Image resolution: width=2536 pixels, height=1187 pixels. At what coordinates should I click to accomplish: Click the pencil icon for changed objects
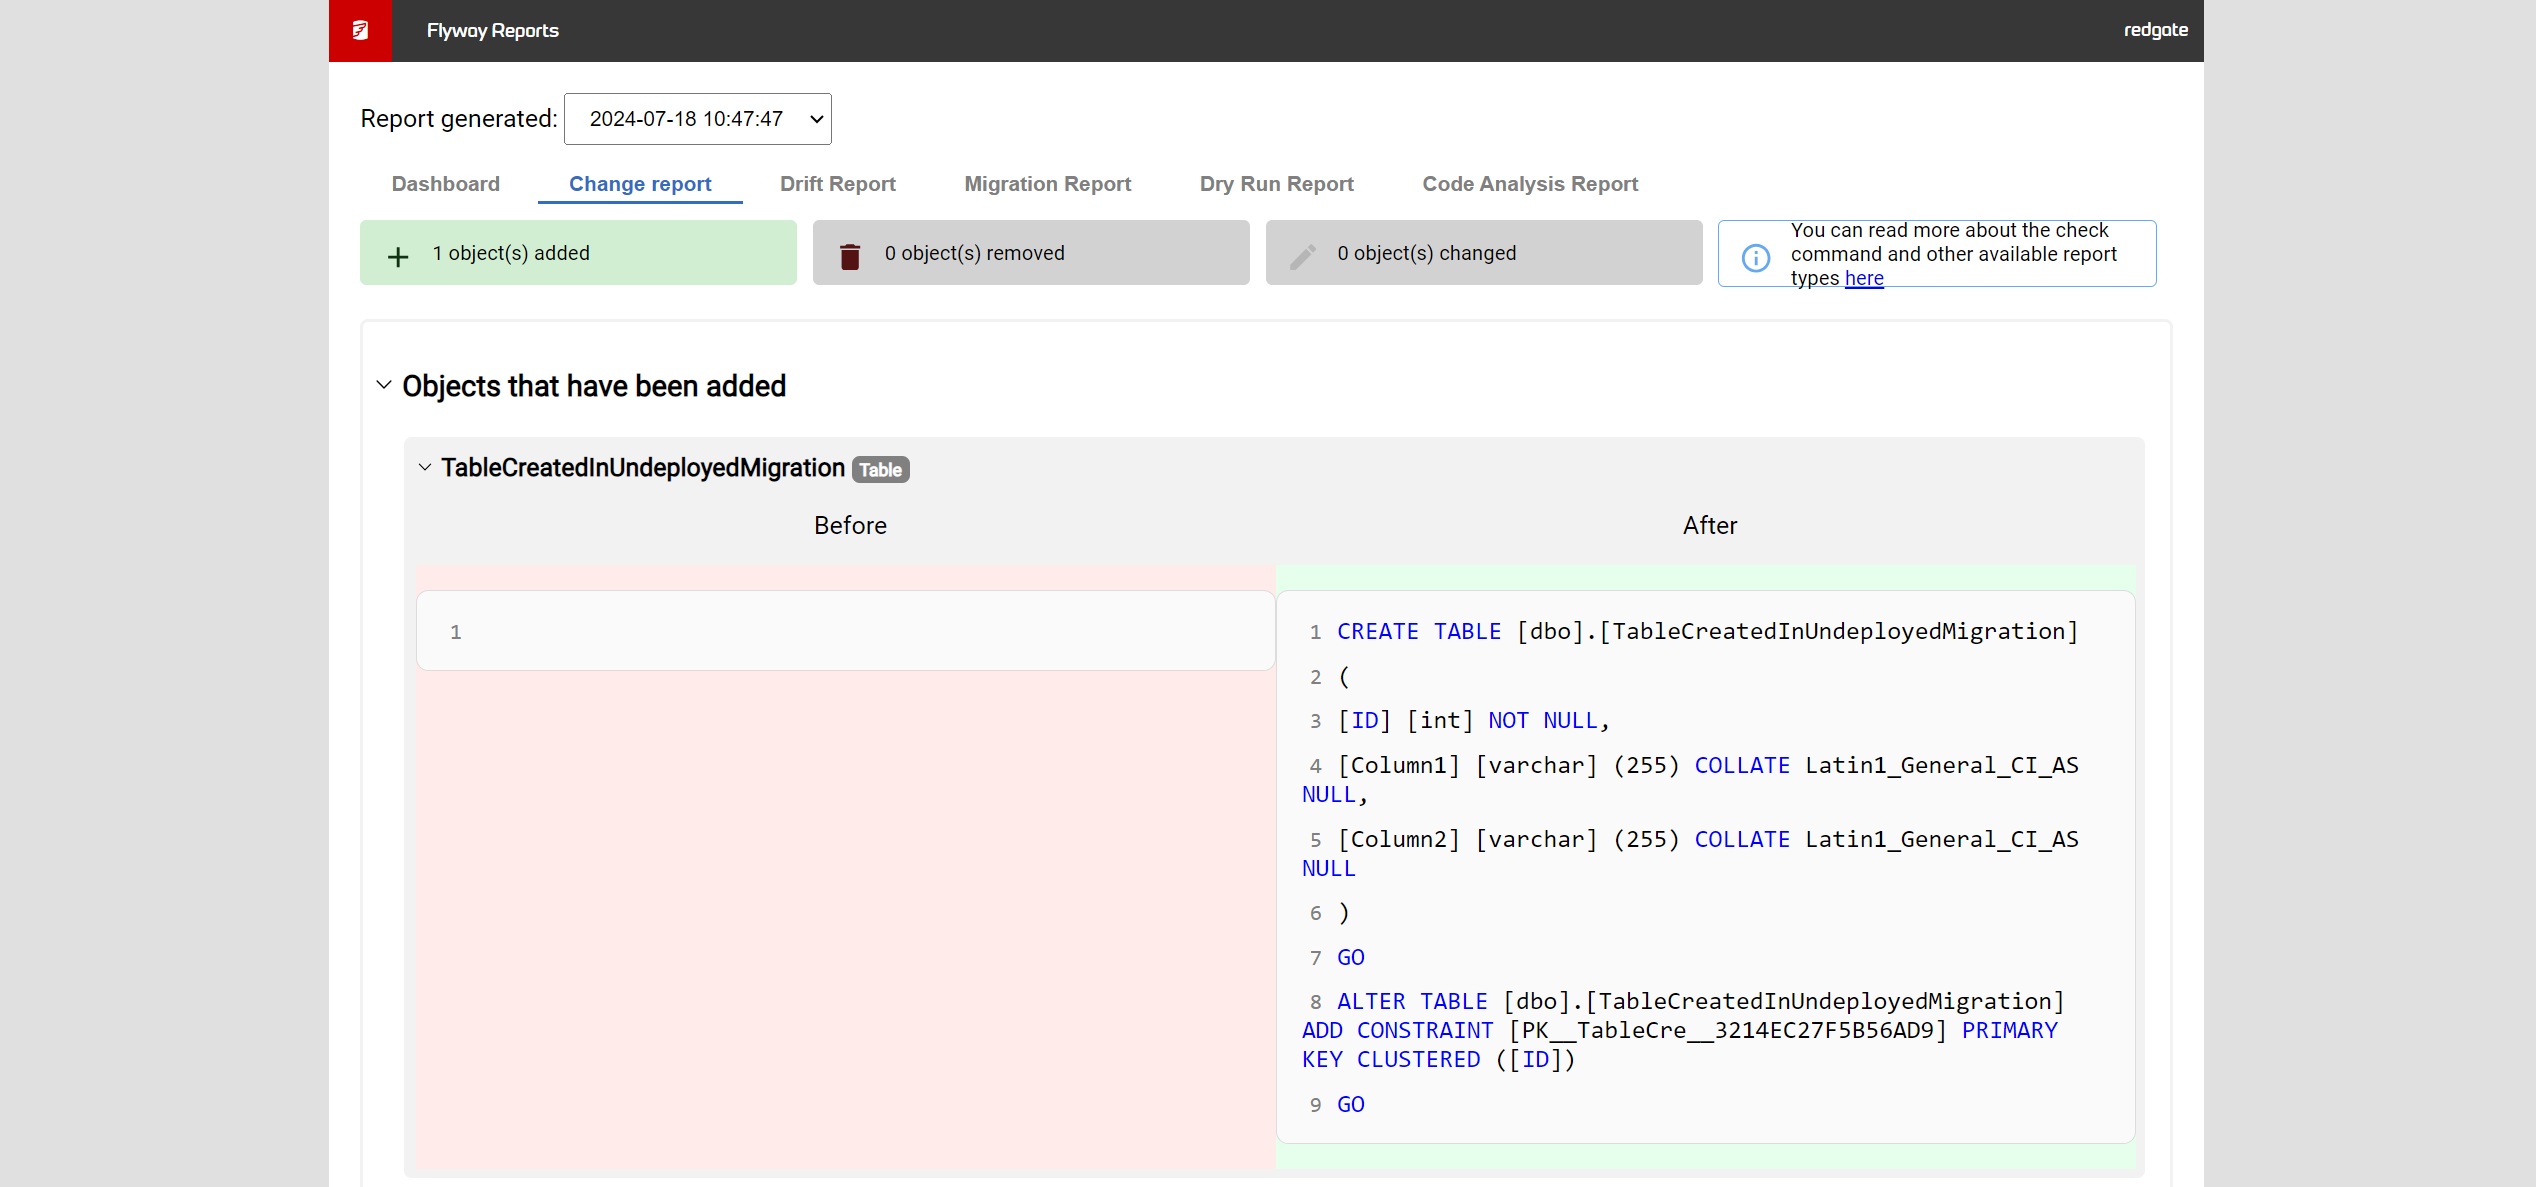[1302, 257]
